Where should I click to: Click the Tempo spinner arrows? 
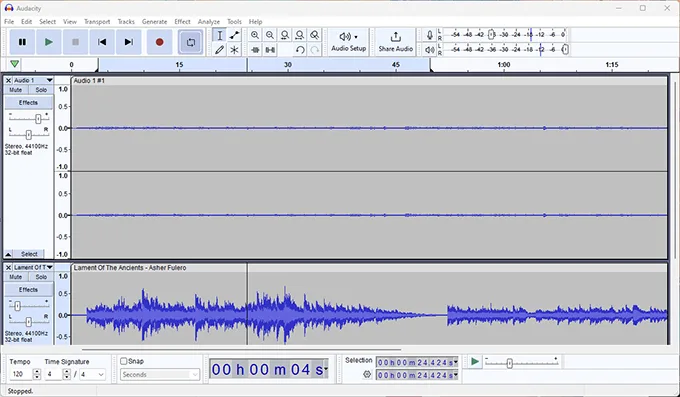[x=37, y=374]
